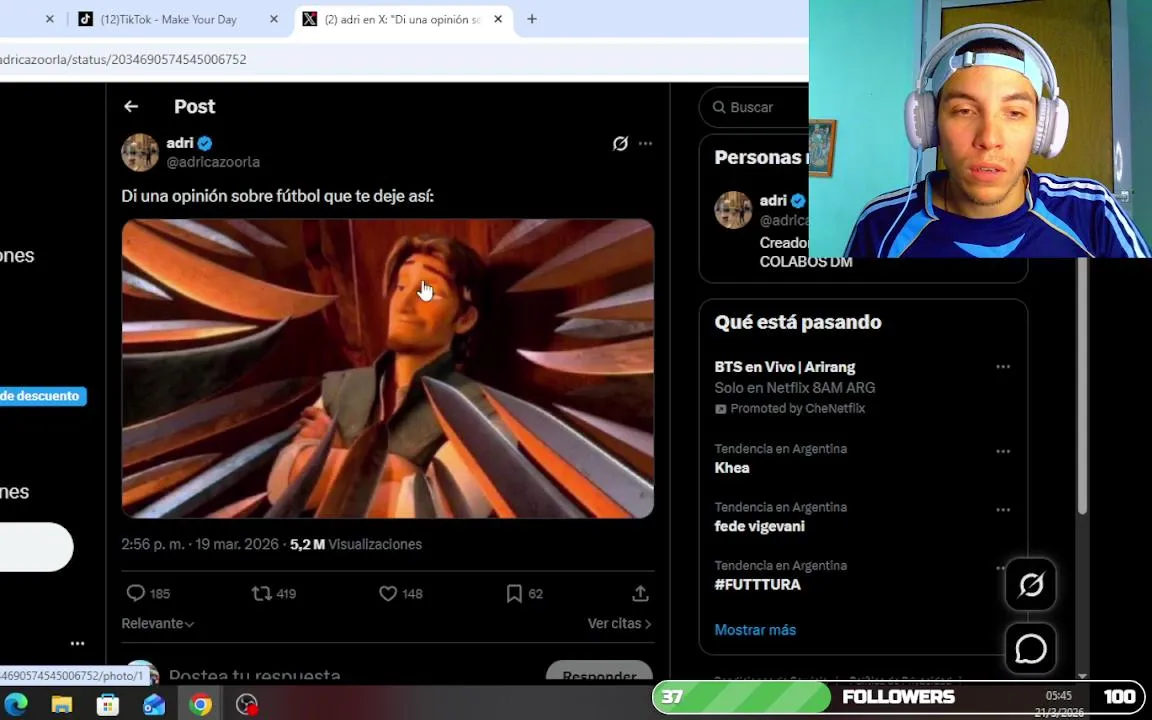
Task: Like the post with 148 likes
Action: coord(388,593)
